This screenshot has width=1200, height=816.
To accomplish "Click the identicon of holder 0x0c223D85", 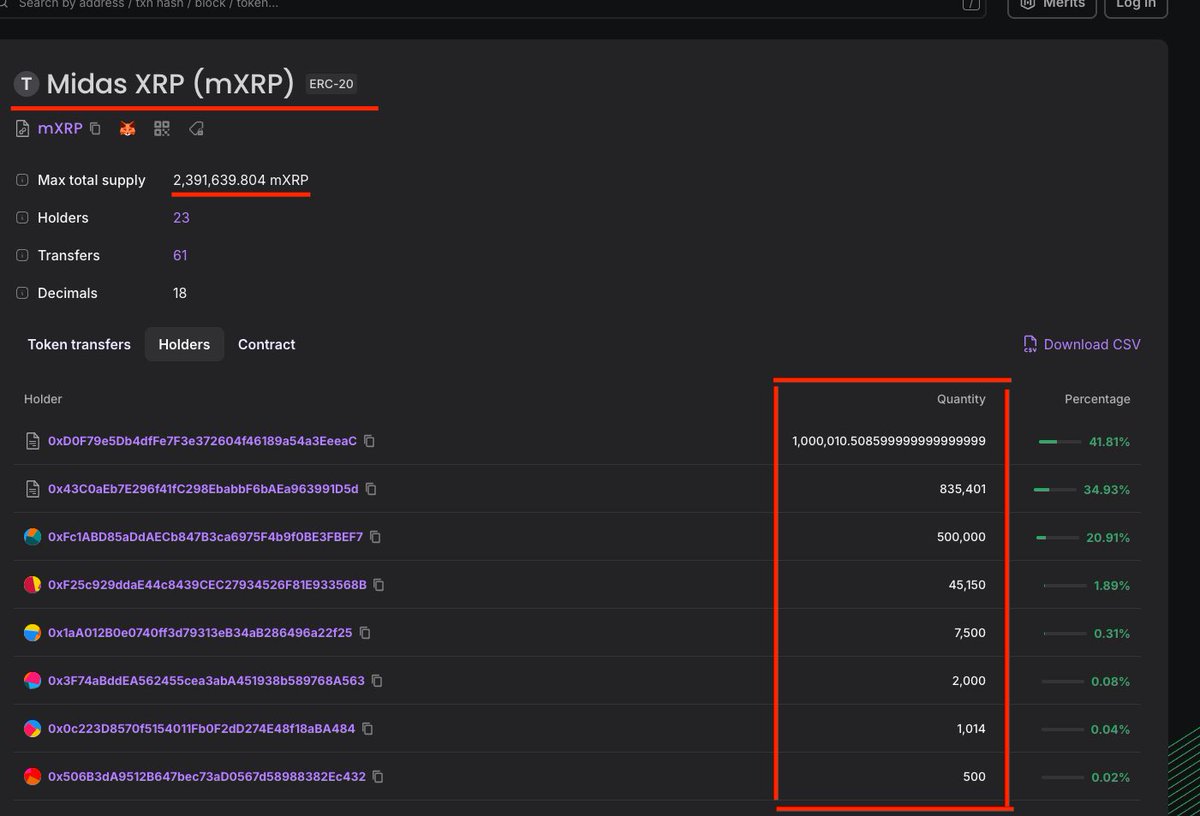I will click(32, 729).
